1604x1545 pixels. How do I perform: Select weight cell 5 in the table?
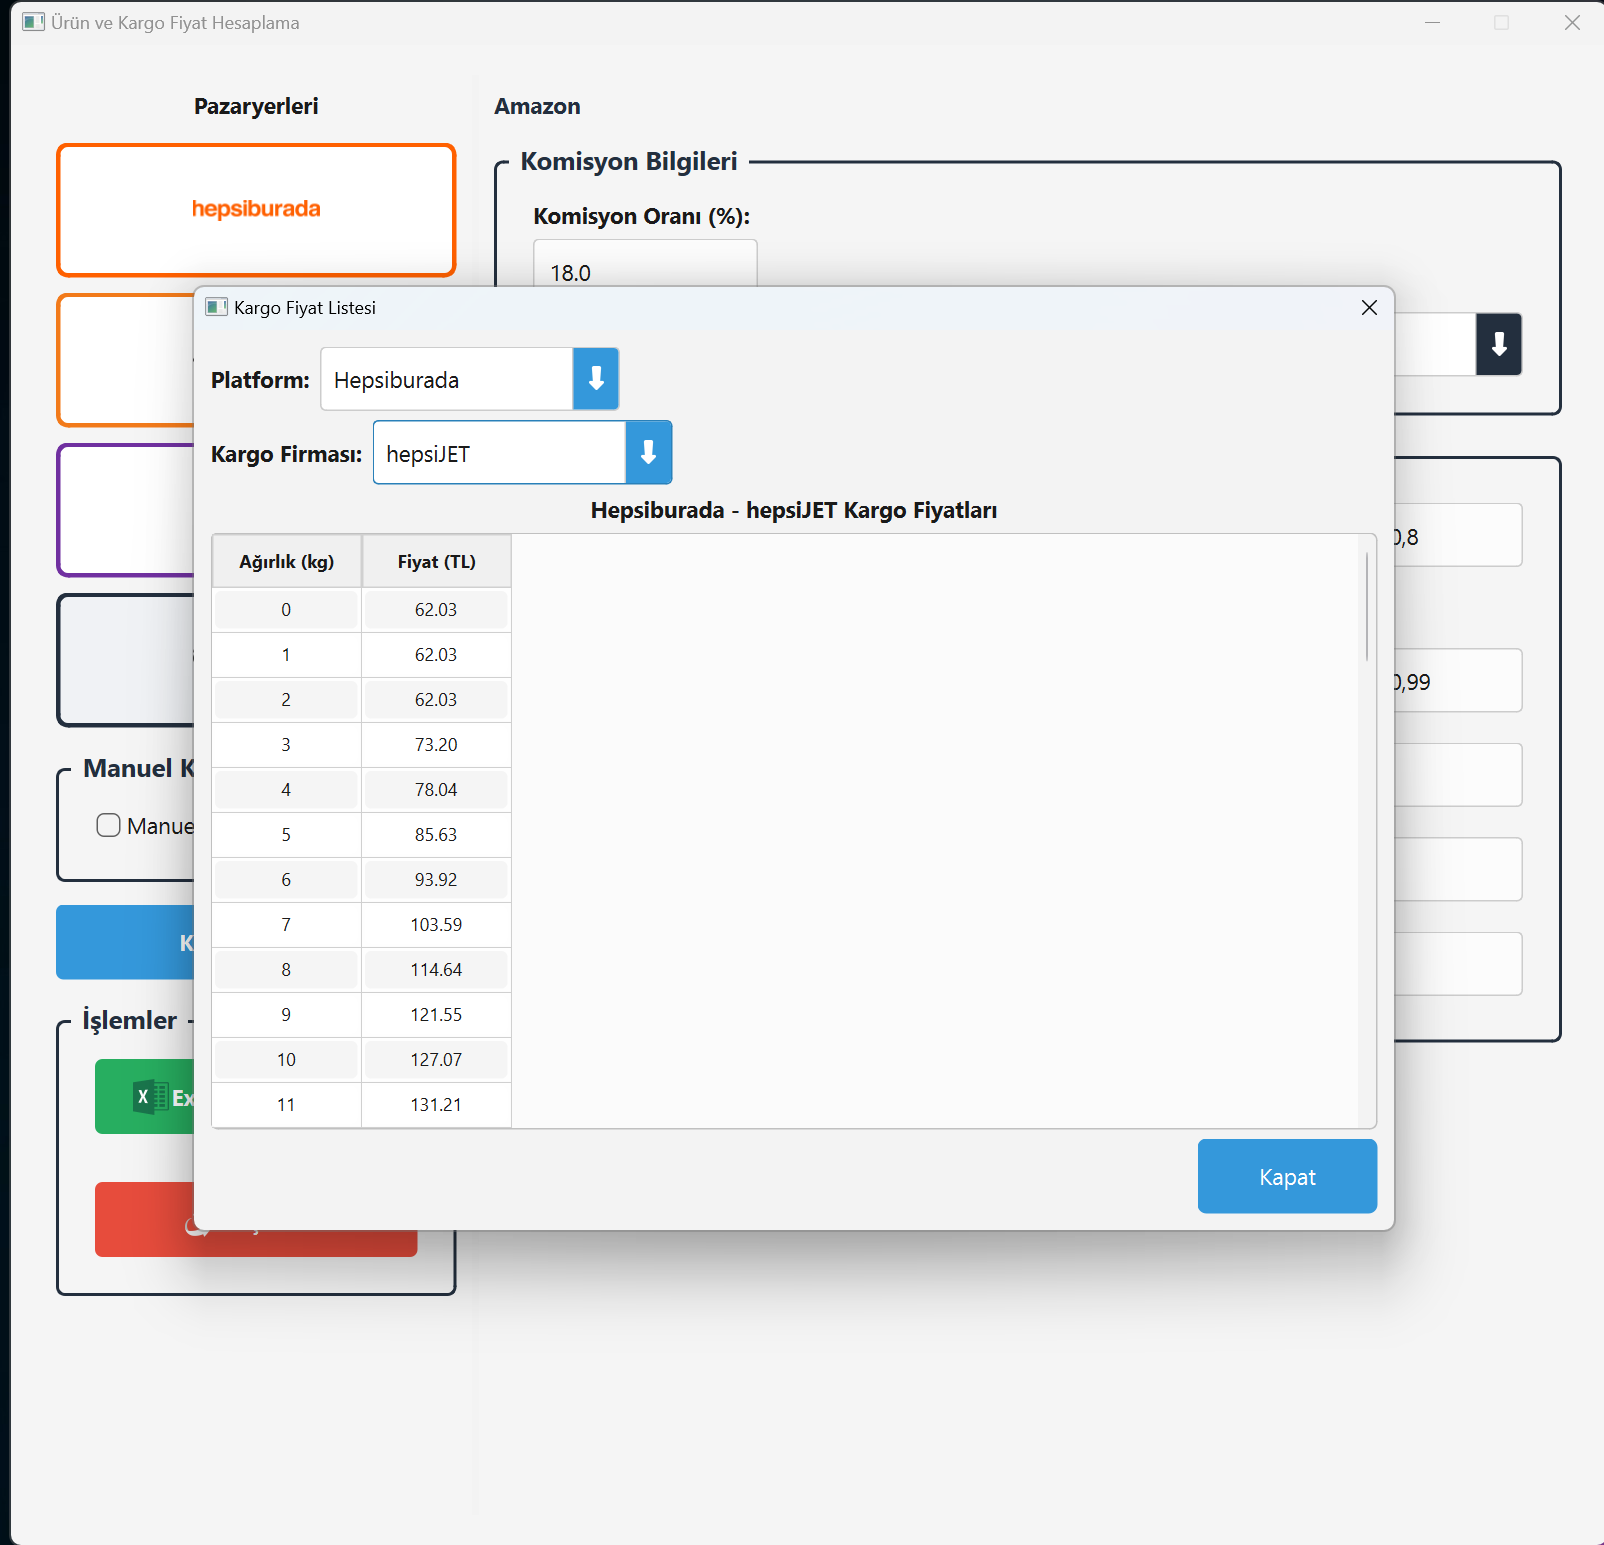pos(286,835)
